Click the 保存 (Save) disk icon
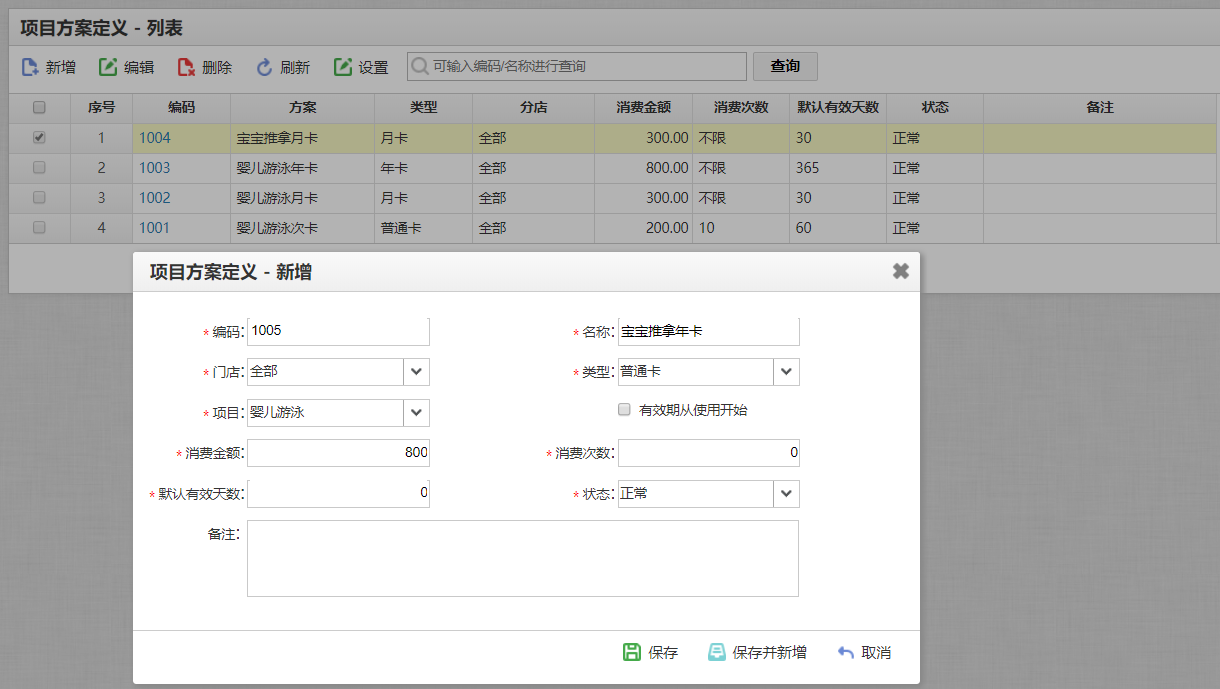1220x689 pixels. [x=631, y=651]
